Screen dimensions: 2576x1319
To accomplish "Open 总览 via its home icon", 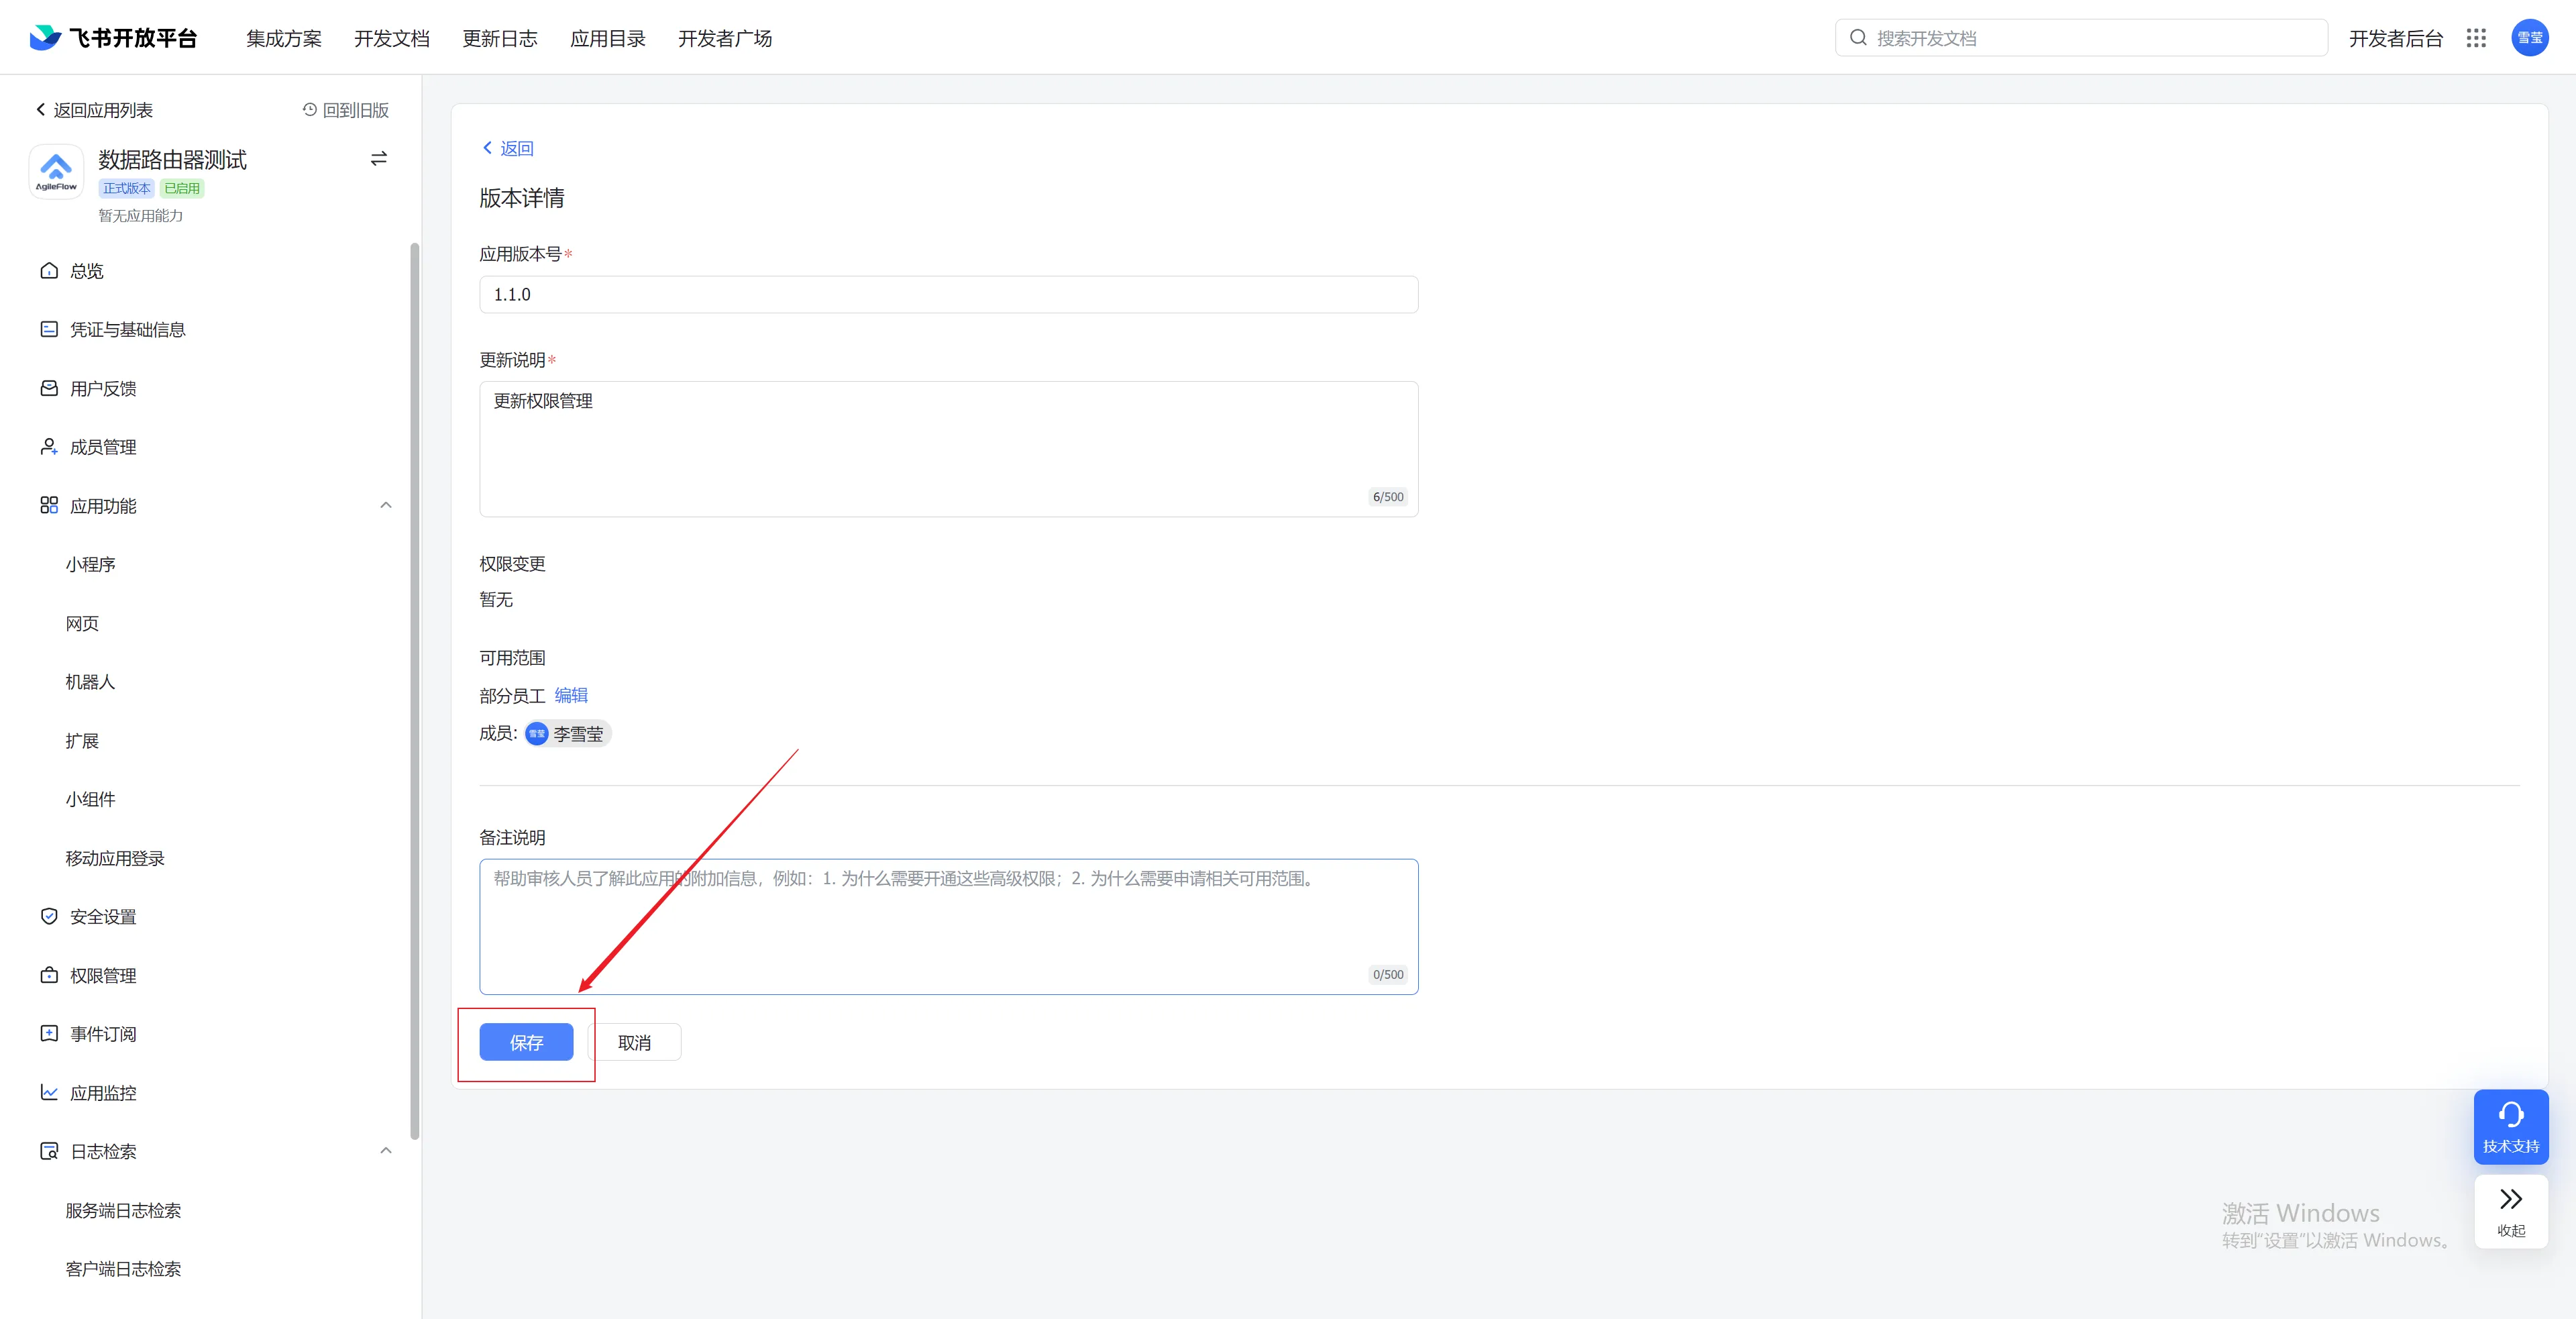I will click(x=49, y=271).
